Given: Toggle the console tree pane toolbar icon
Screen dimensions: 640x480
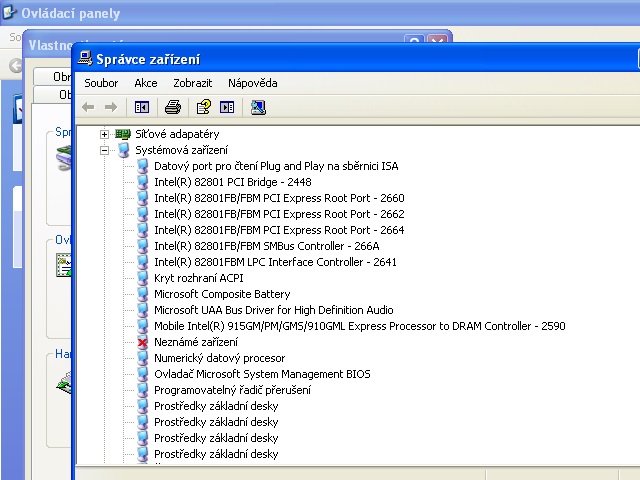Looking at the screenshot, I should (x=142, y=107).
